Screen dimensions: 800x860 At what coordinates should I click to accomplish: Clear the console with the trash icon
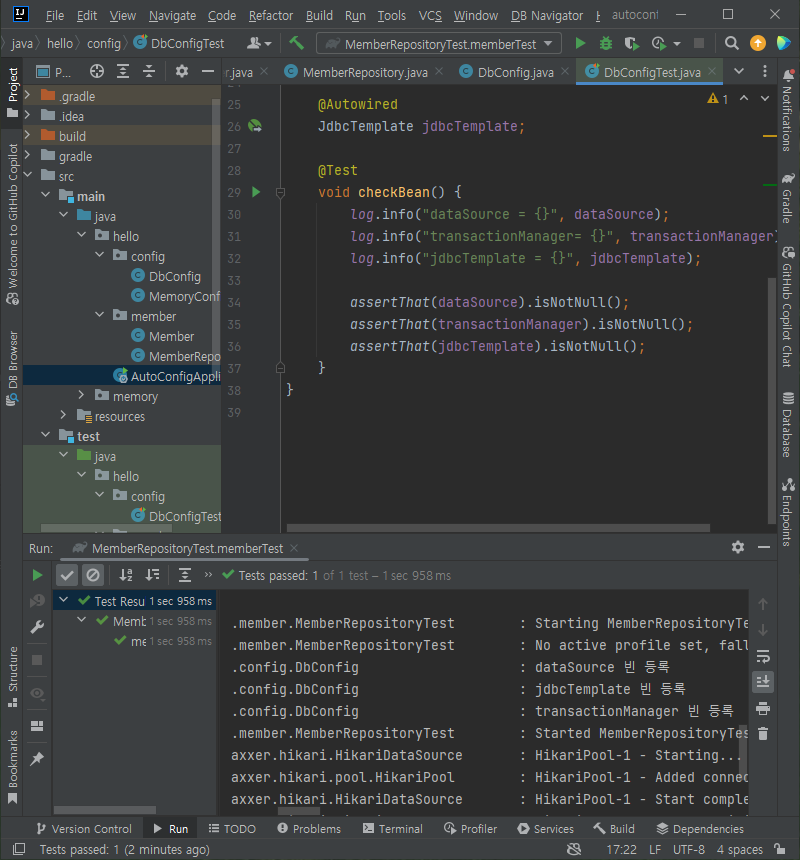763,734
